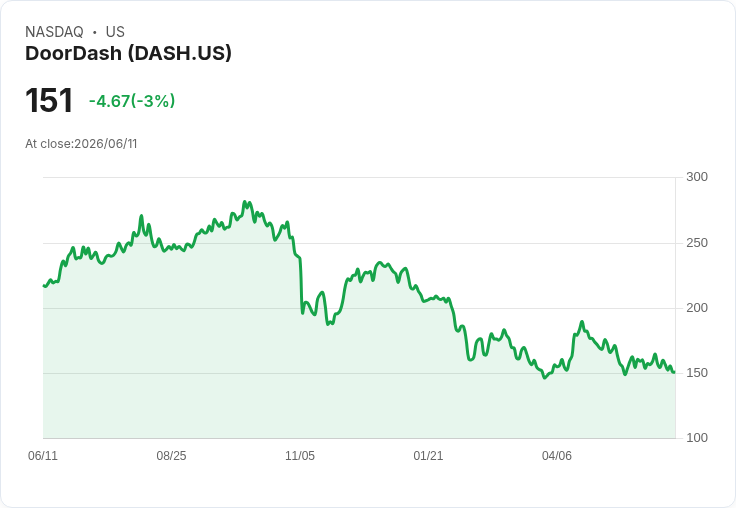Click the DoorDash (DASH.US) stock title
Image resolution: width=736 pixels, height=508 pixels.
click(128, 54)
